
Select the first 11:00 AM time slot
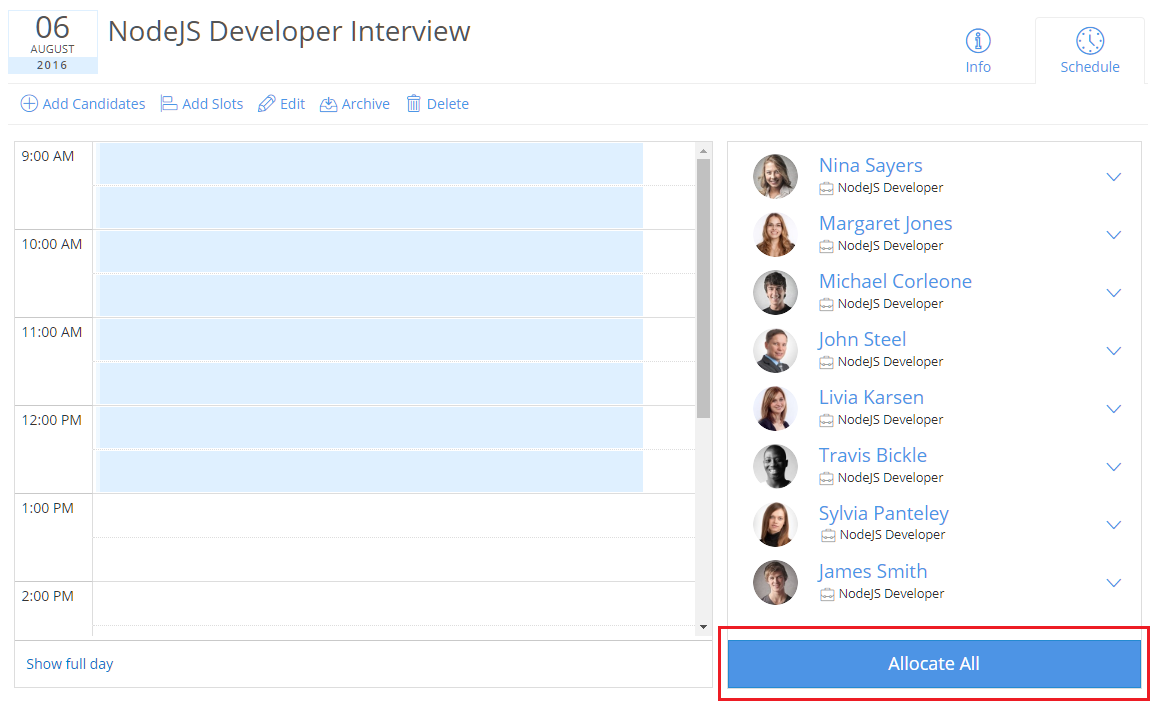[x=371, y=340]
